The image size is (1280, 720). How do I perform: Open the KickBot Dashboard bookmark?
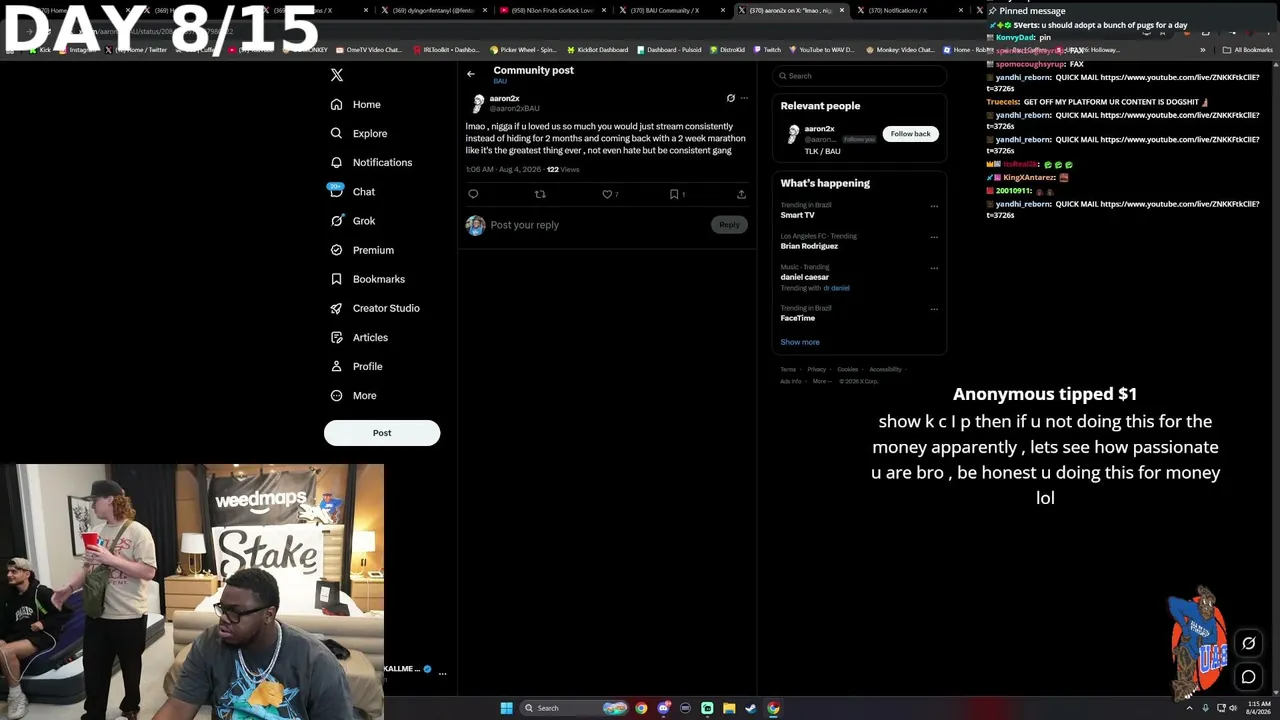click(x=598, y=50)
